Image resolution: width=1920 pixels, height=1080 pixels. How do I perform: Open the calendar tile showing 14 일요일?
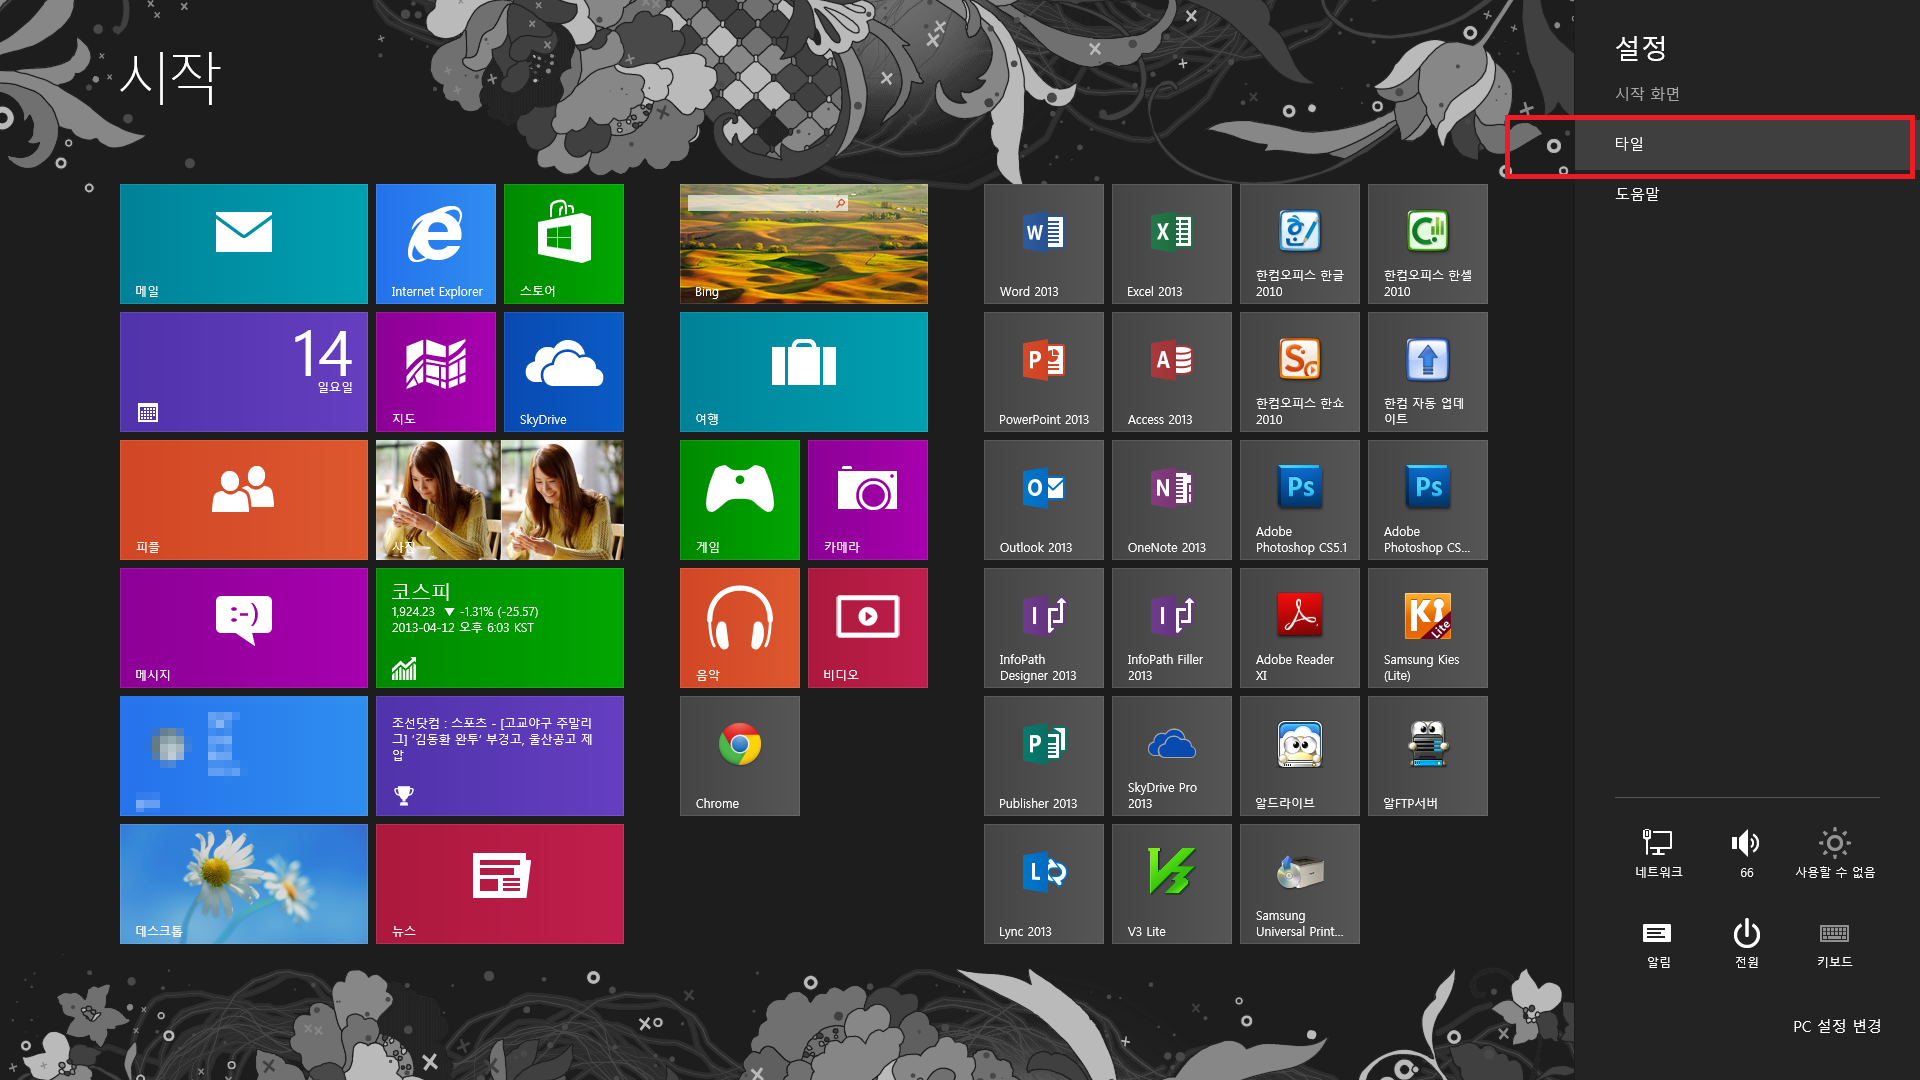click(x=244, y=372)
